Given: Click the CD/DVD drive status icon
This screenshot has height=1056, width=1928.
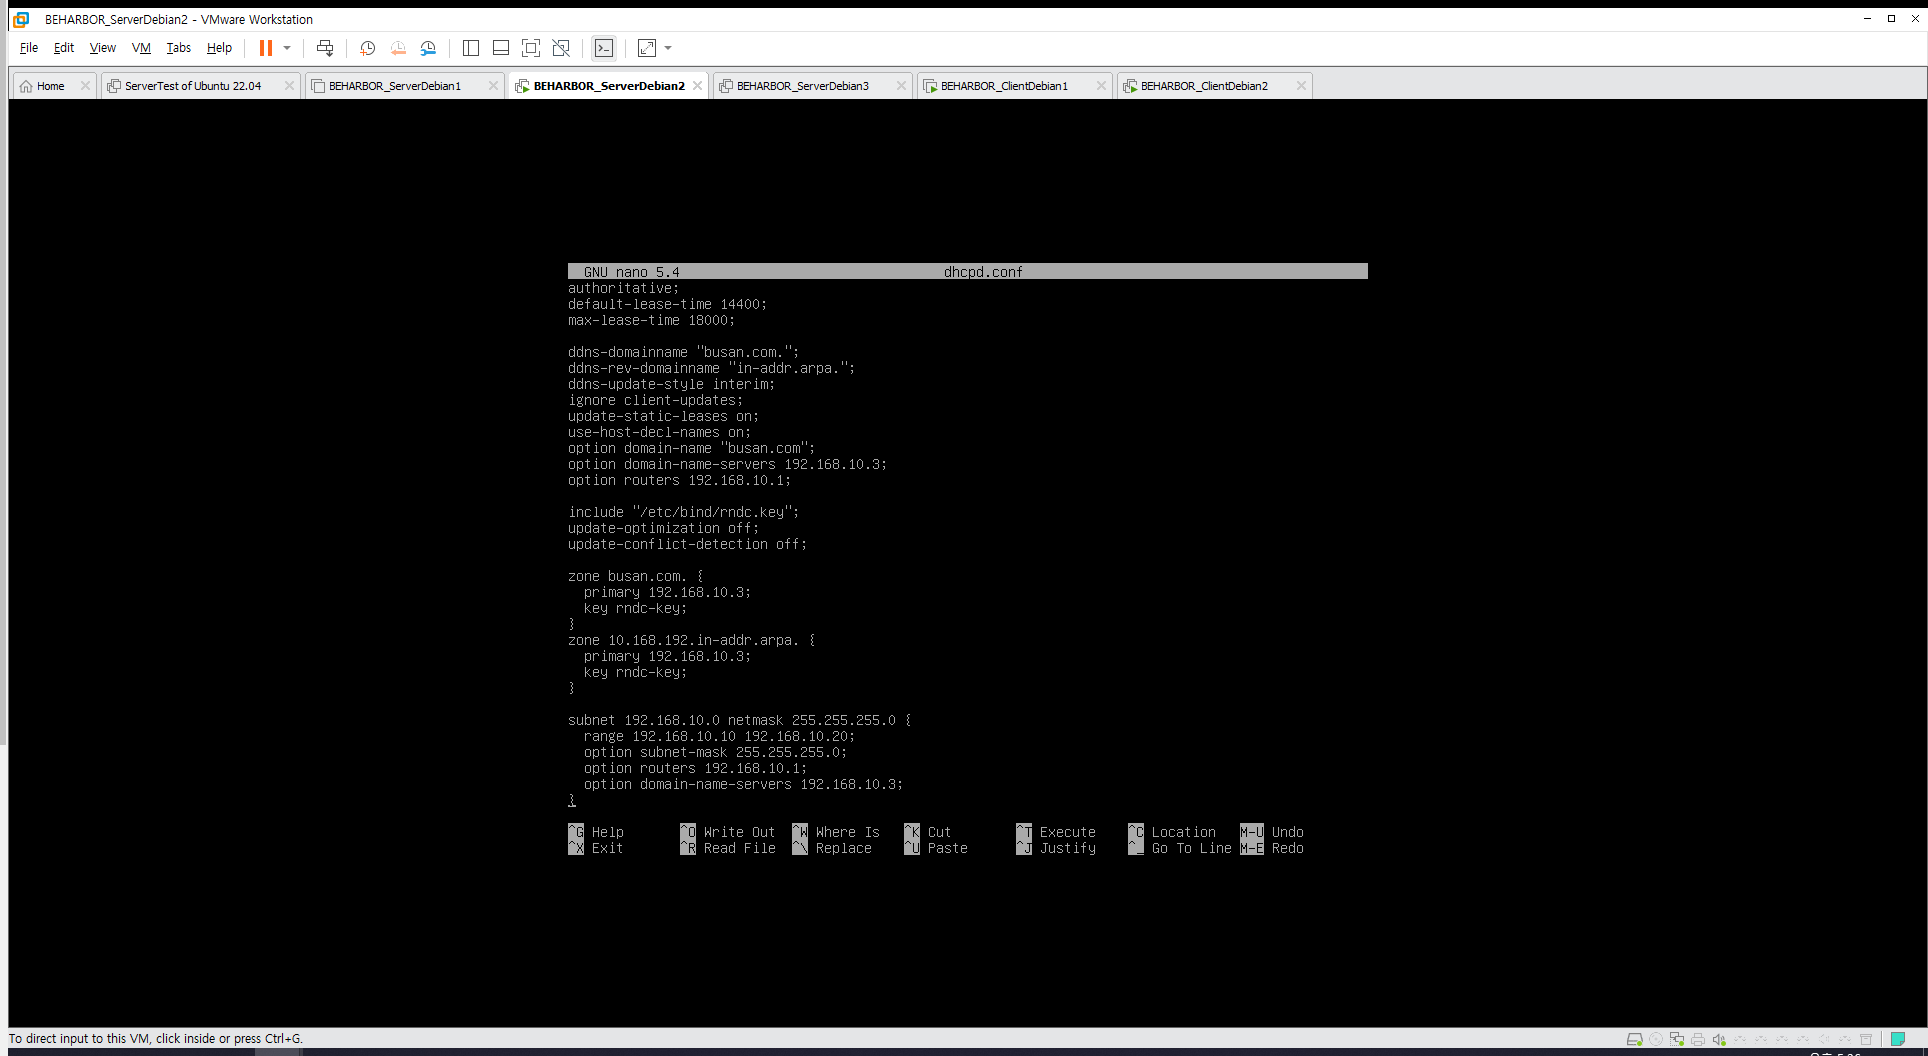Looking at the screenshot, I should tap(1656, 1039).
